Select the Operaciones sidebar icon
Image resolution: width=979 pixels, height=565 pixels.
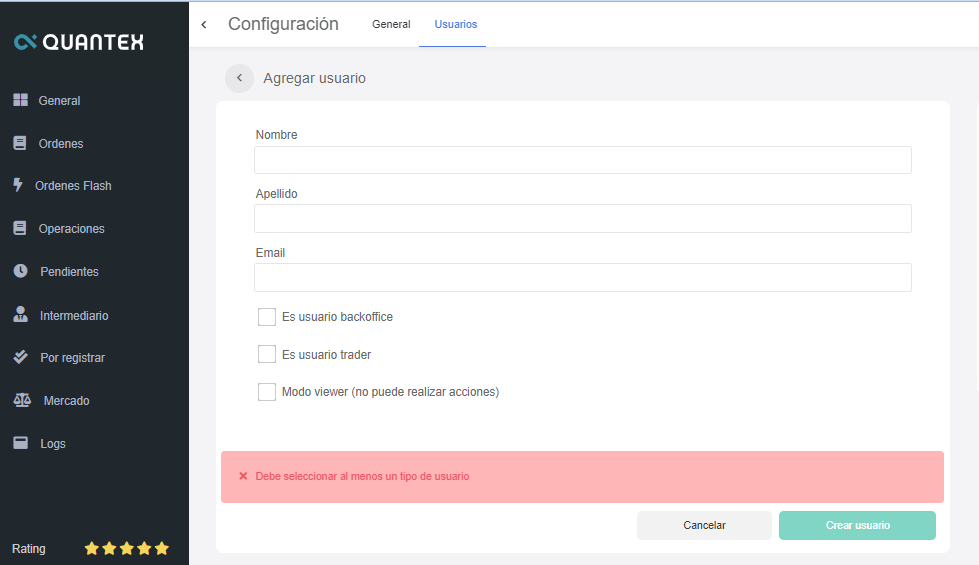(20, 228)
